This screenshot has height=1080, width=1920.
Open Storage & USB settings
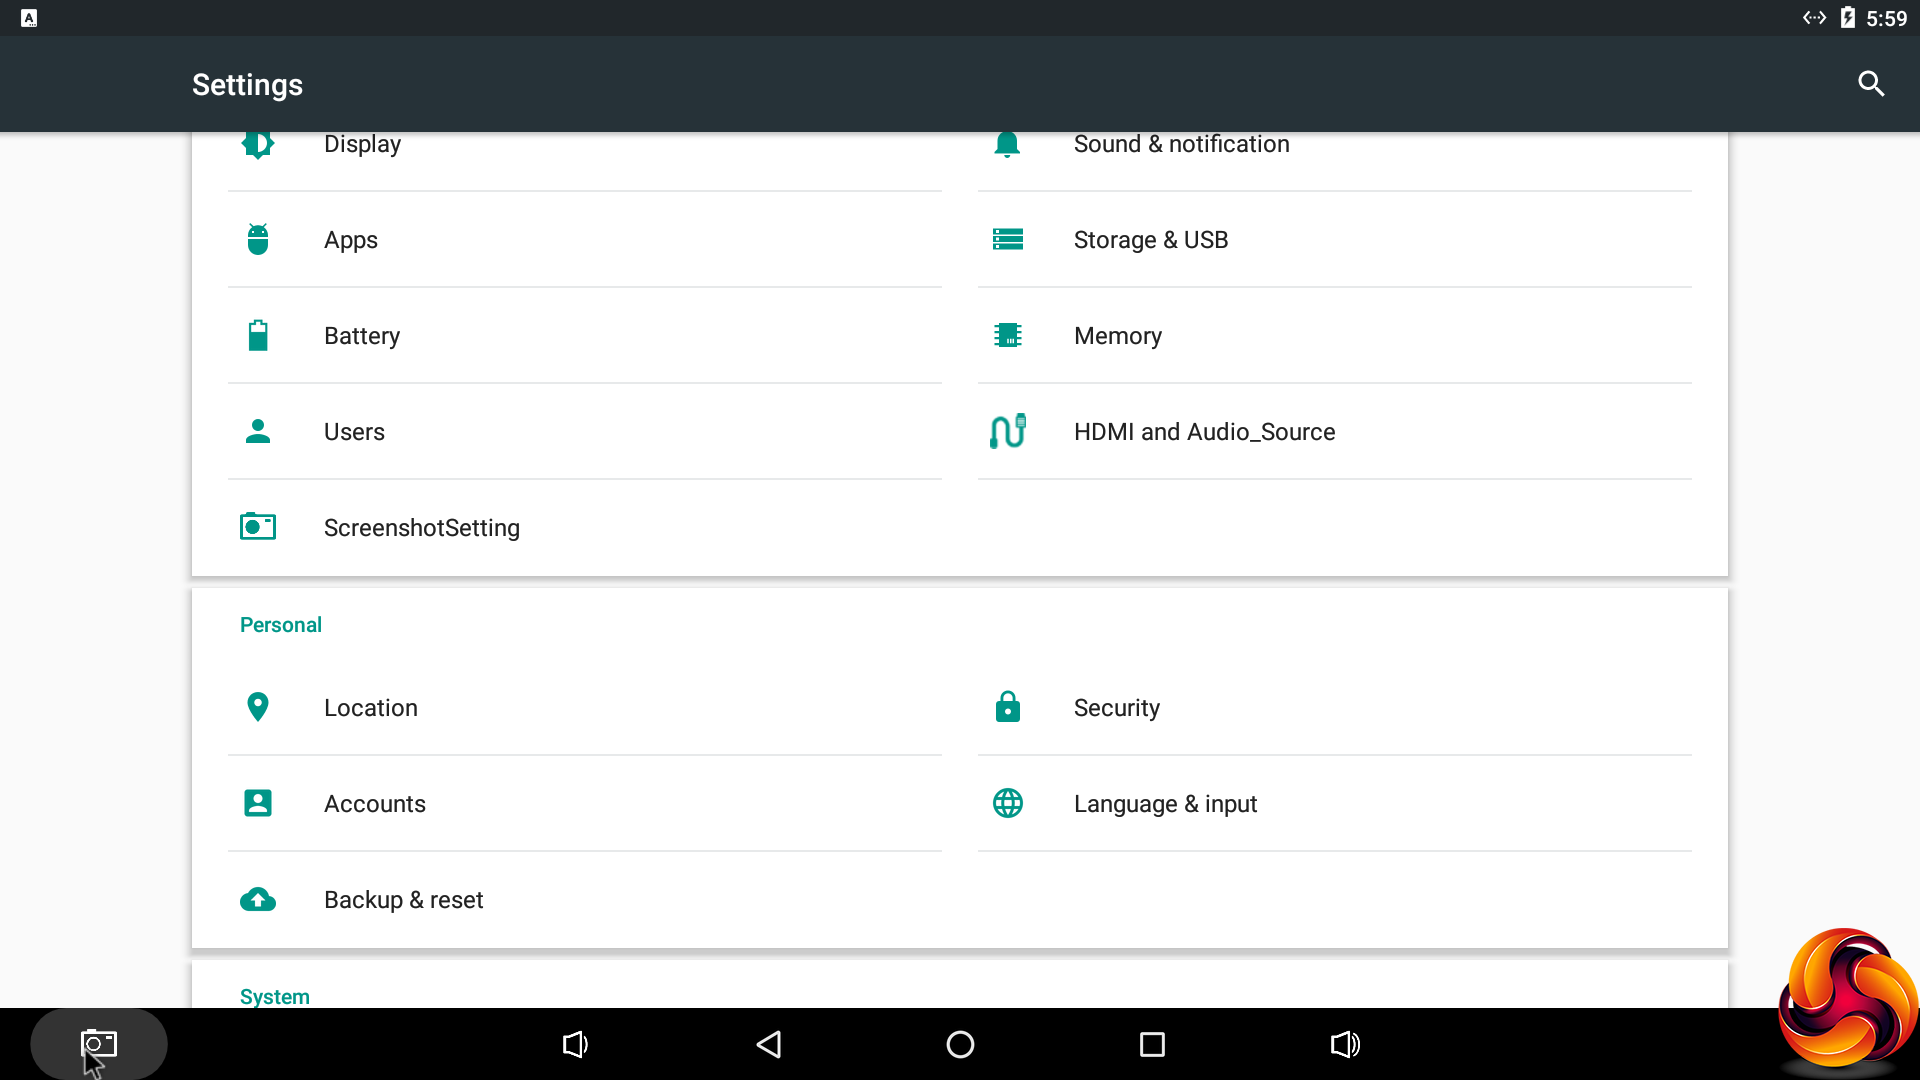1150,240
